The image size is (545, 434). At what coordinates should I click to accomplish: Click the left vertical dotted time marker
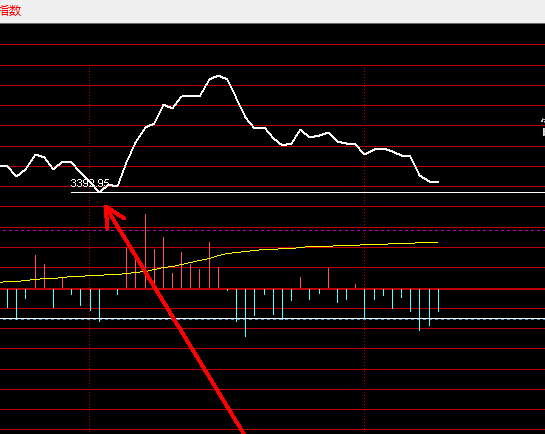click(90, 250)
